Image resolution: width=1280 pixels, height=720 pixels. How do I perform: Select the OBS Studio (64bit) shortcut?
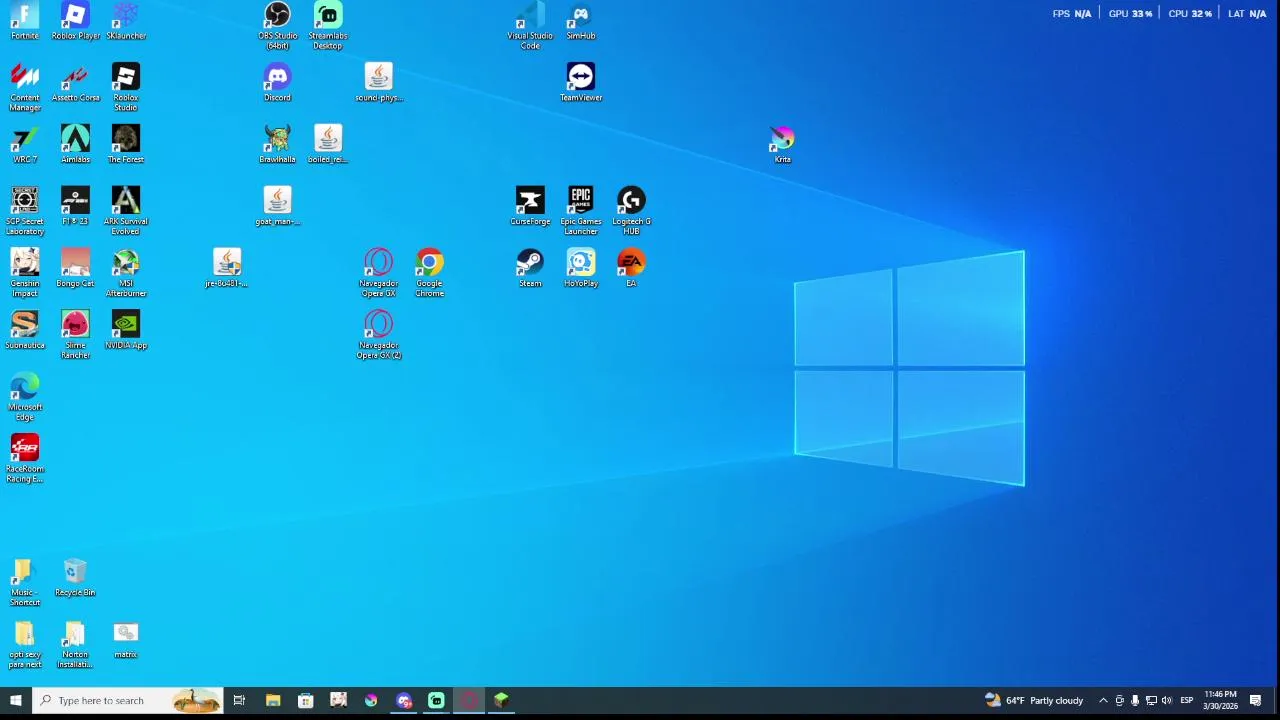[x=277, y=26]
